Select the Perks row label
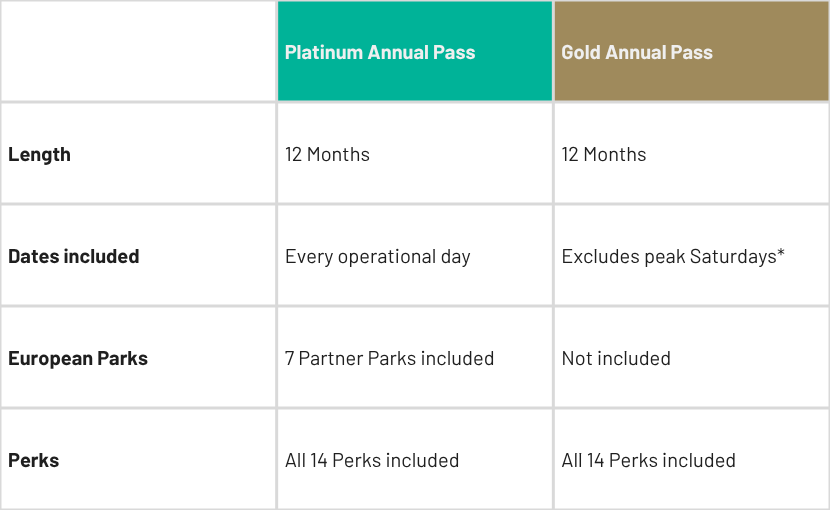The image size is (830, 510). pyautogui.click(x=33, y=460)
